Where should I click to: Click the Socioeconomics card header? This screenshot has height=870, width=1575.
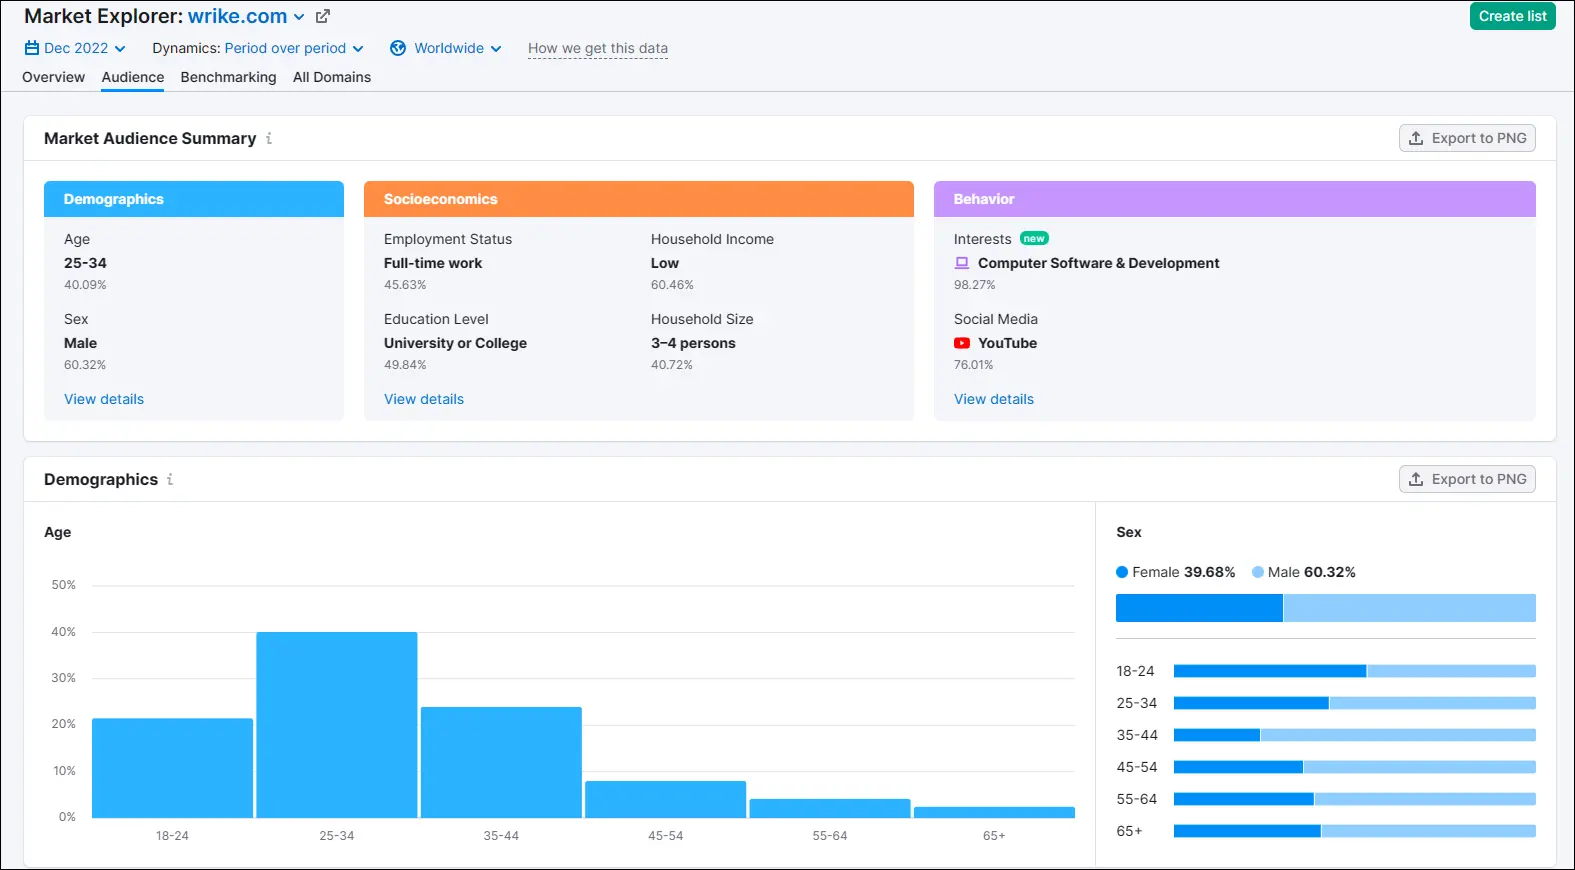(x=639, y=199)
